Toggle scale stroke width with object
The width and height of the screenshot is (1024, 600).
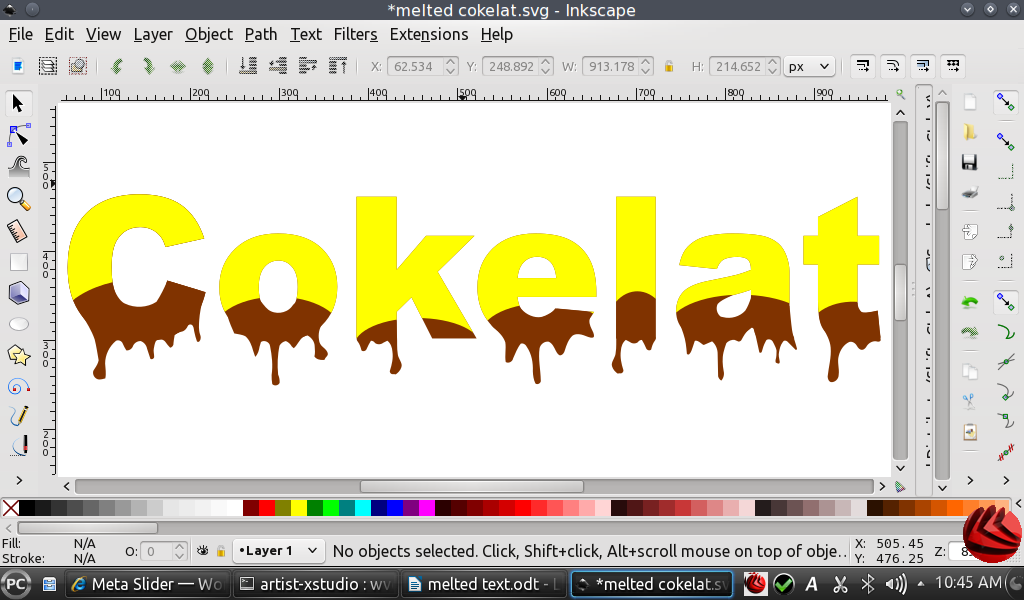coord(863,66)
